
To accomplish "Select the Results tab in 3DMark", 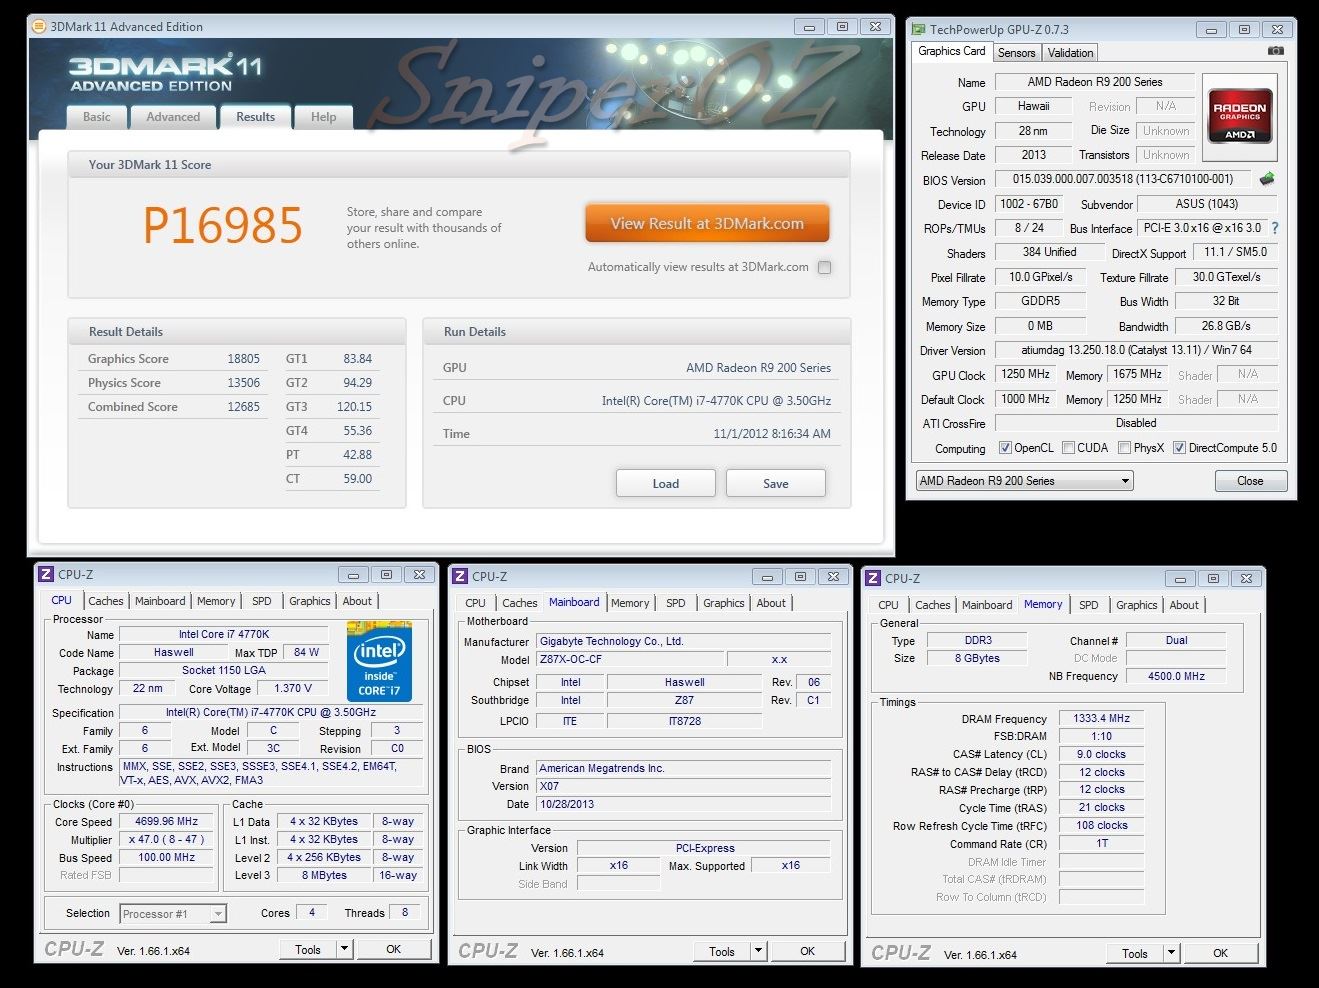I will tap(255, 117).
